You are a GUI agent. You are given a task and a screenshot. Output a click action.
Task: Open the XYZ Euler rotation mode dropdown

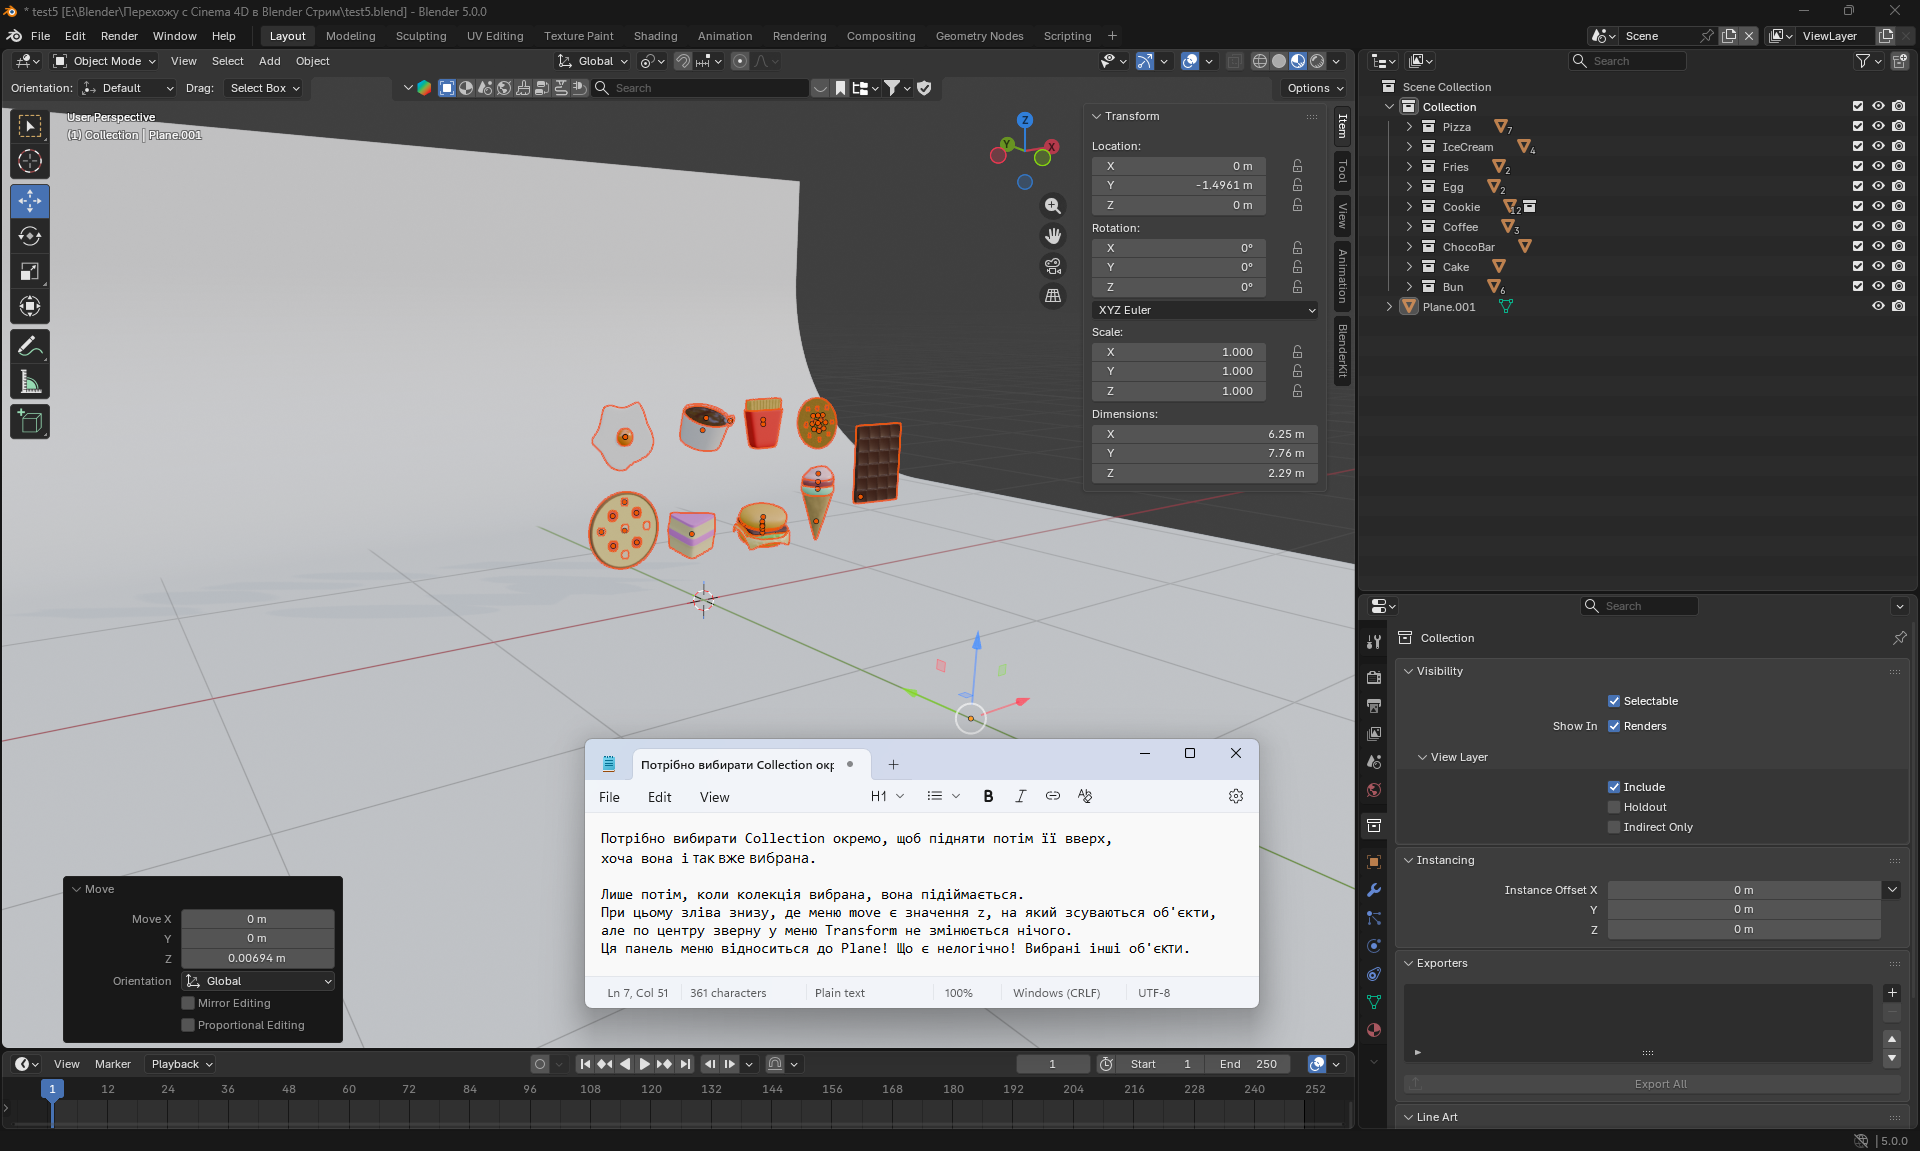click(1205, 310)
